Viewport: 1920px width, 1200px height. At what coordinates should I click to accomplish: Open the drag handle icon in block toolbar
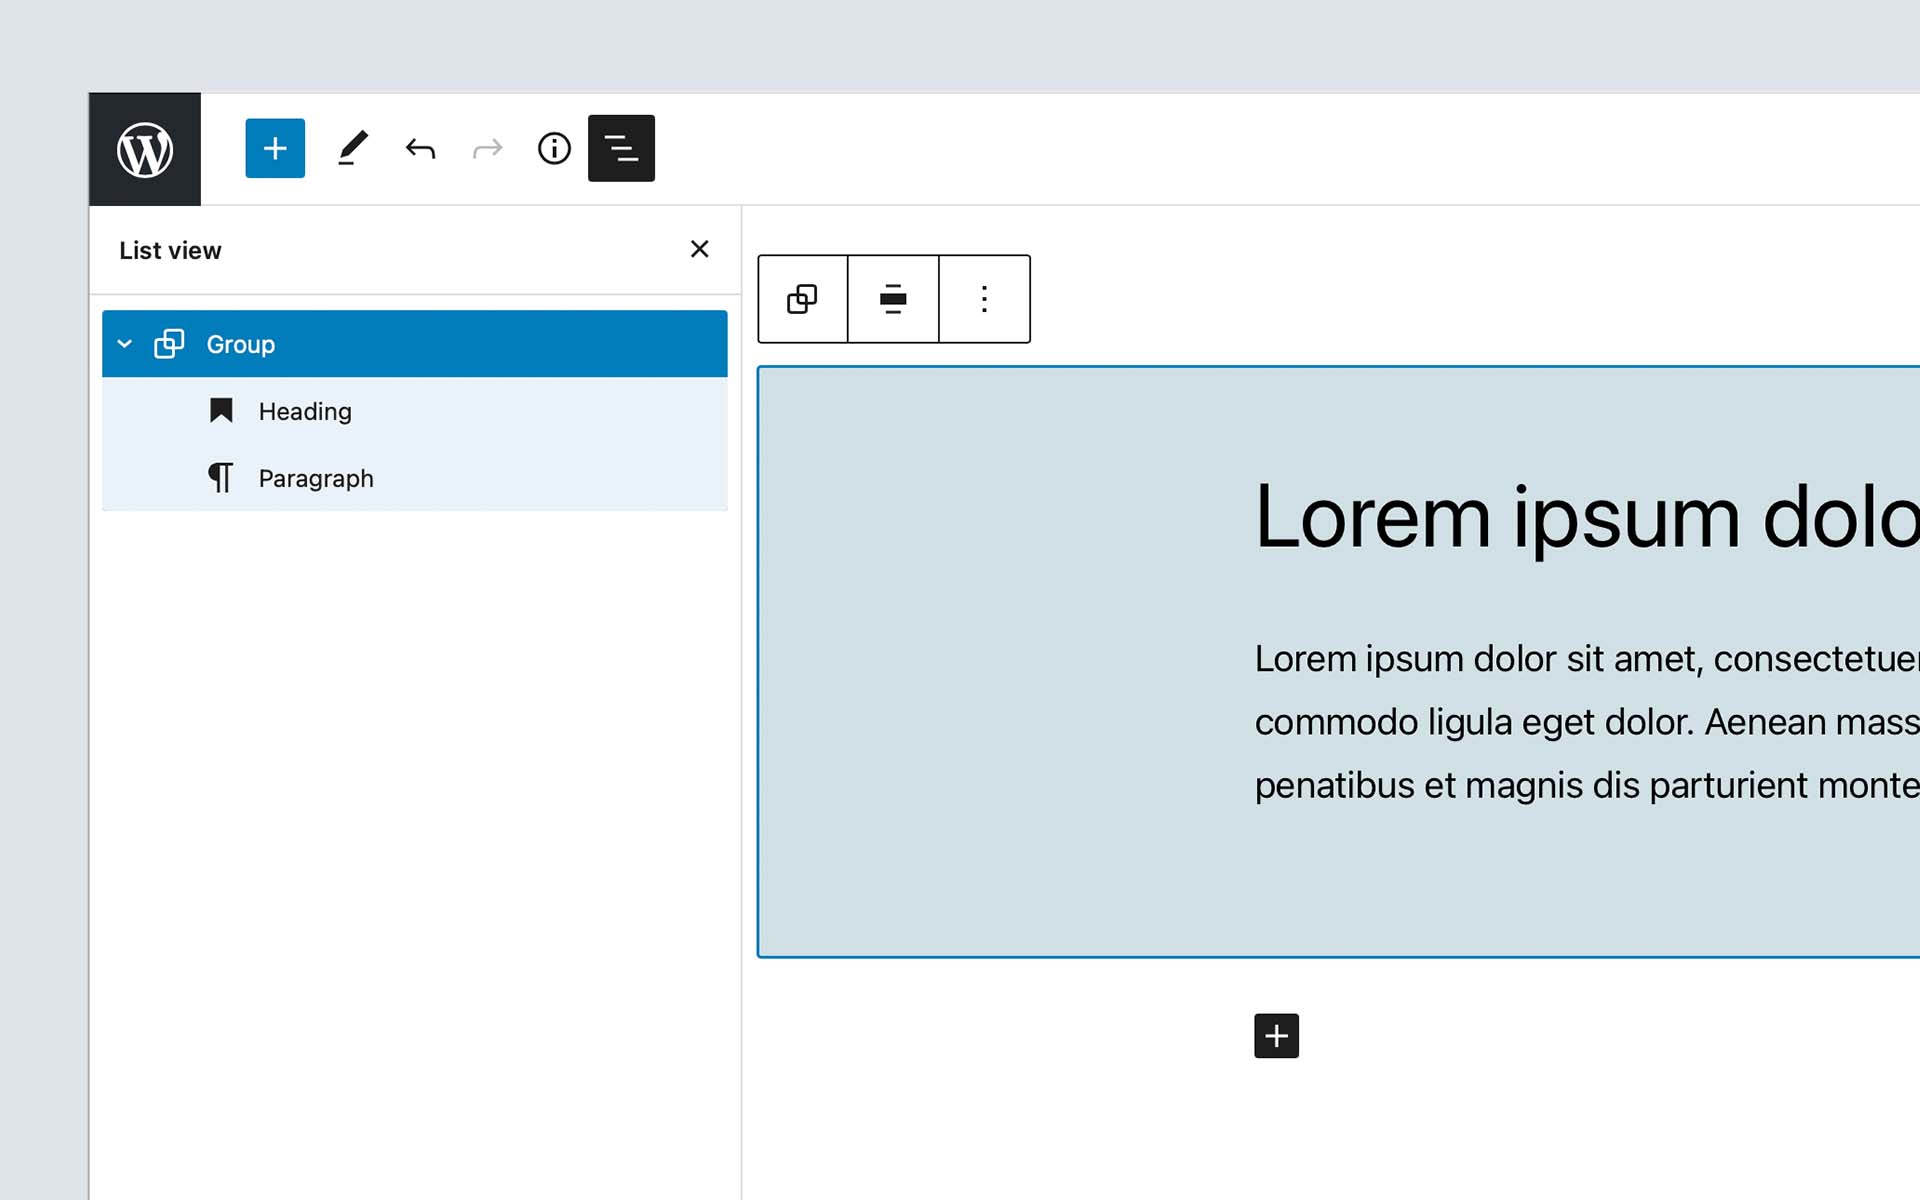click(x=892, y=298)
